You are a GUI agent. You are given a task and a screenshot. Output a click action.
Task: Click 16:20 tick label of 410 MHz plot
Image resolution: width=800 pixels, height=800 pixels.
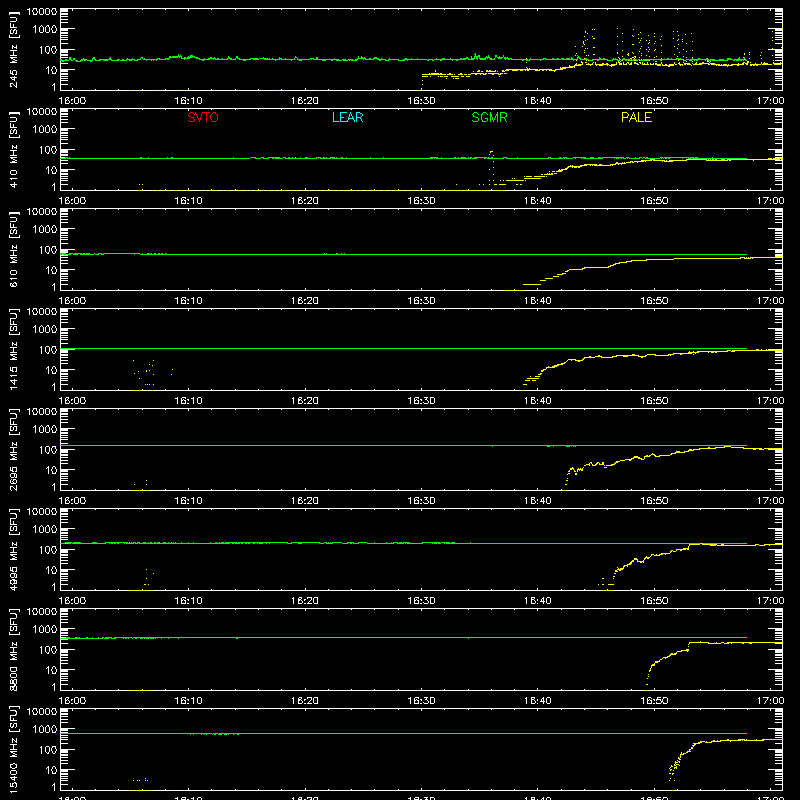coord(305,201)
